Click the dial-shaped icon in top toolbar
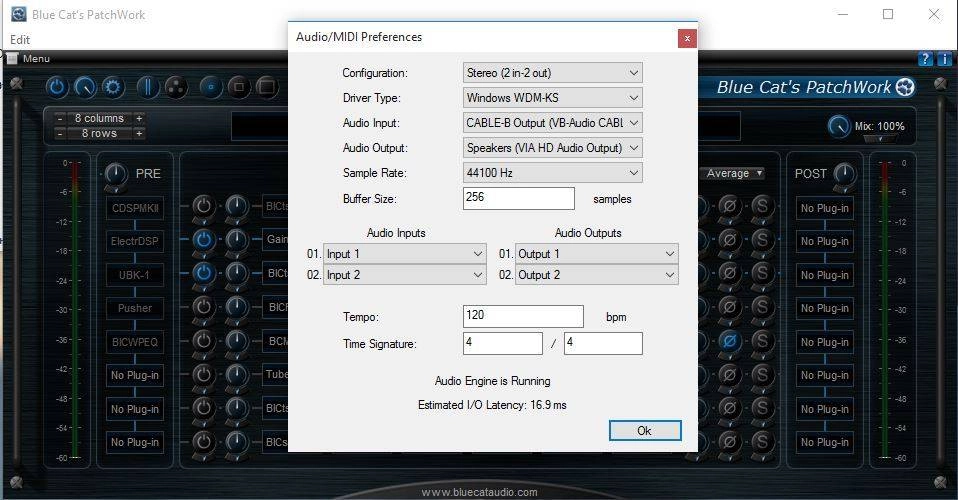Image resolution: width=958 pixels, height=500 pixels. [x=85, y=87]
